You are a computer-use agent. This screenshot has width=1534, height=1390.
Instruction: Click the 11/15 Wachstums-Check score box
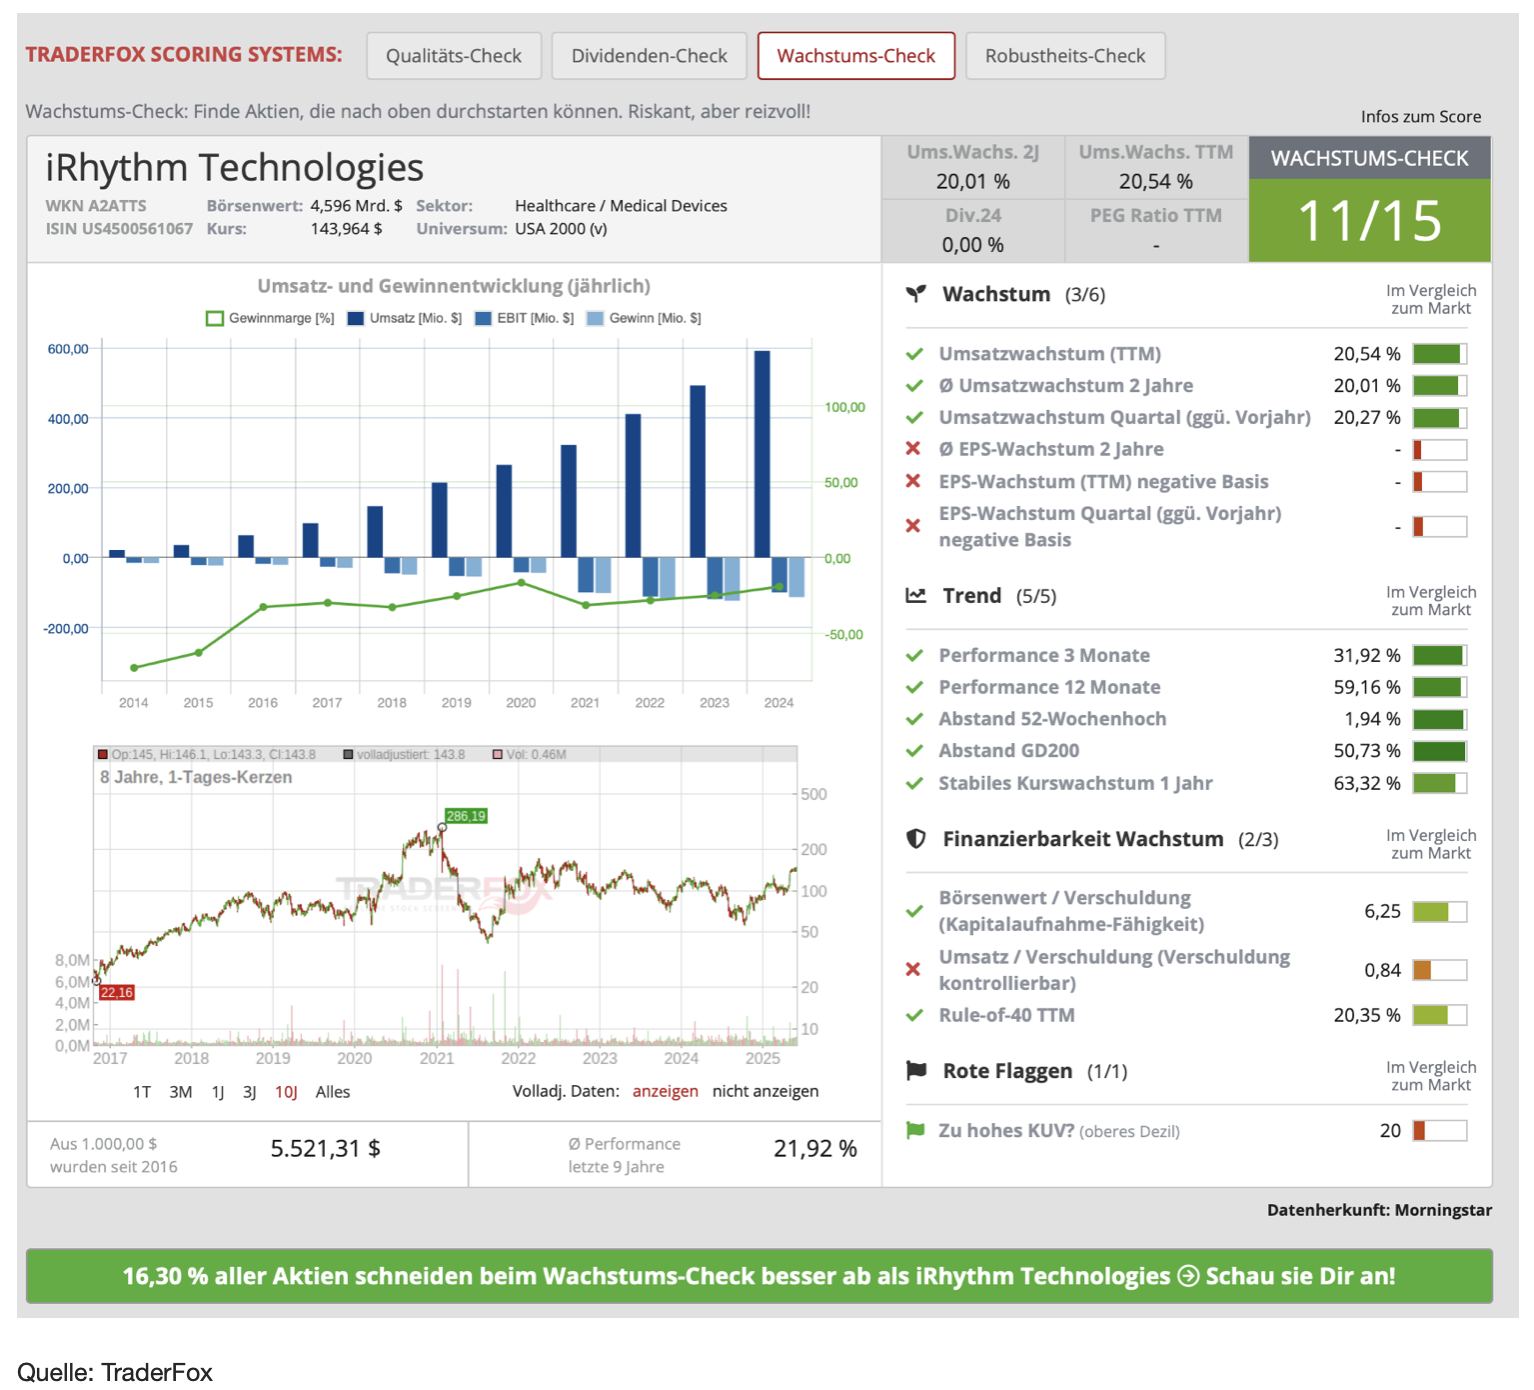coord(1369,221)
